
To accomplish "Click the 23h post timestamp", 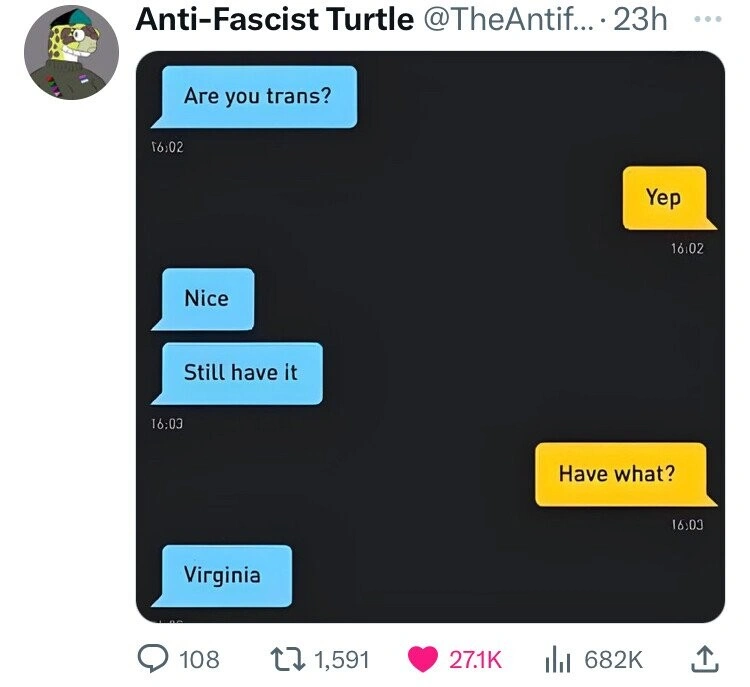I will [x=640, y=21].
